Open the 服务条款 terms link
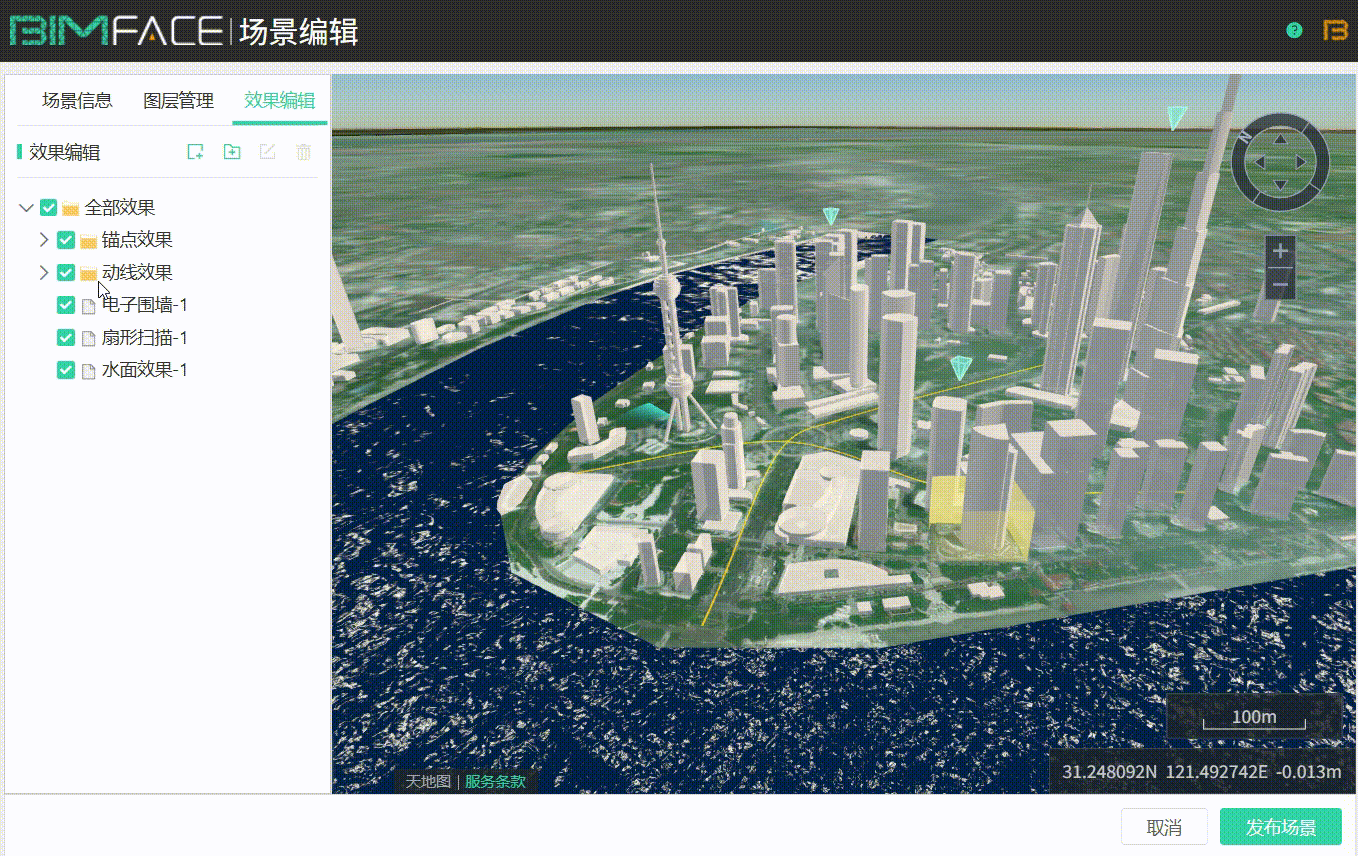1358x856 pixels. coord(495,781)
